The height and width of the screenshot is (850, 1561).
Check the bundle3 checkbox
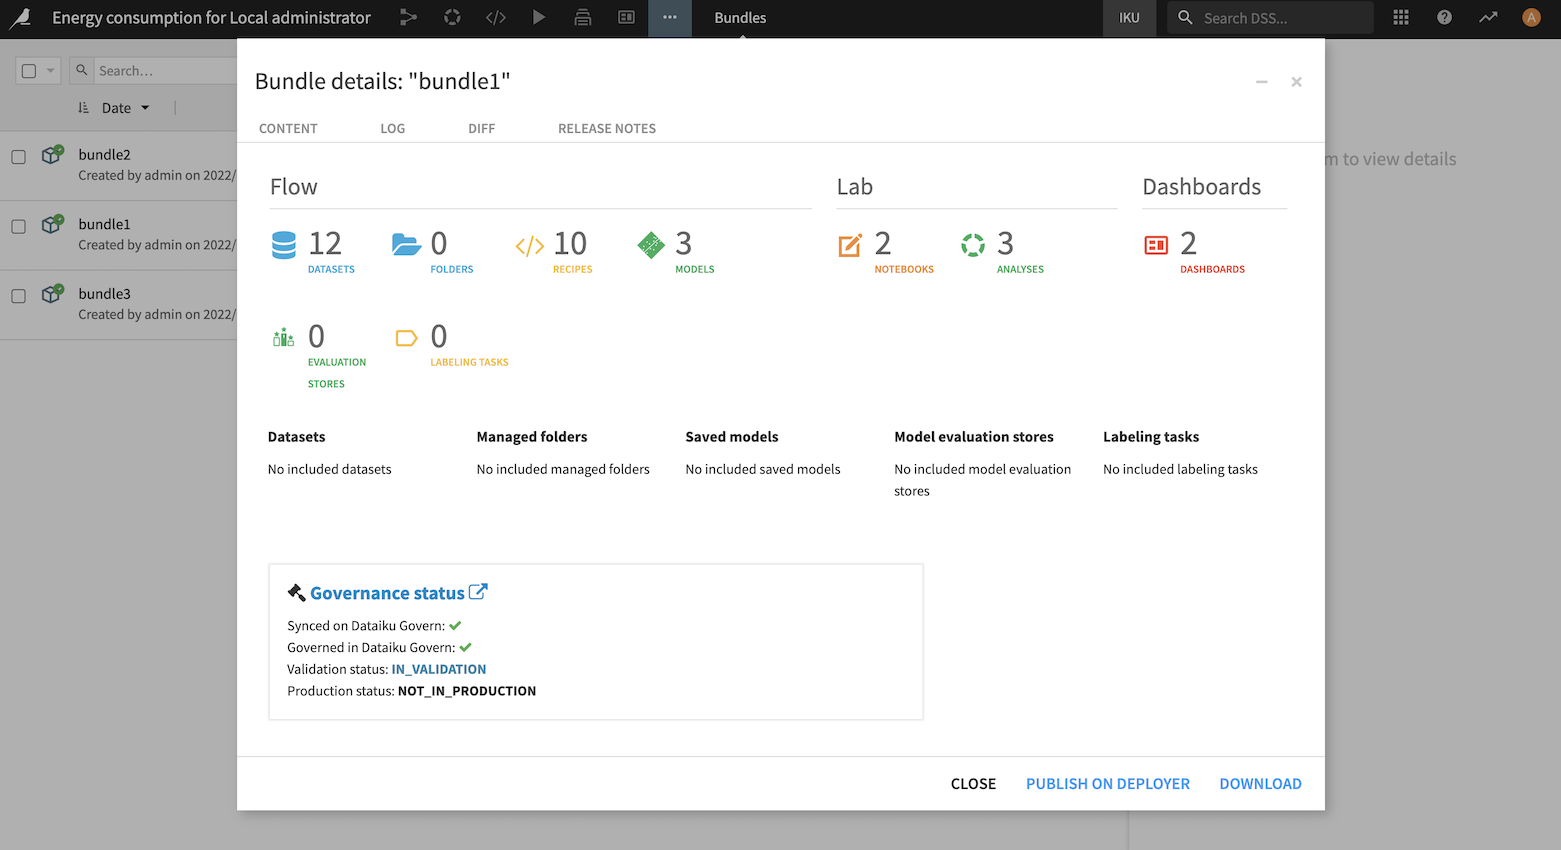tap(18, 296)
